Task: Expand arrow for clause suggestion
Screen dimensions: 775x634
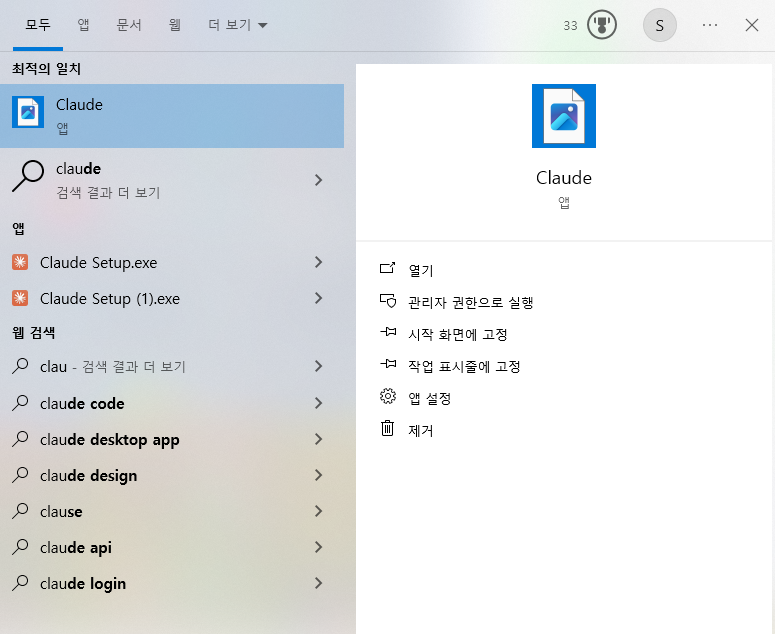Action: click(319, 511)
